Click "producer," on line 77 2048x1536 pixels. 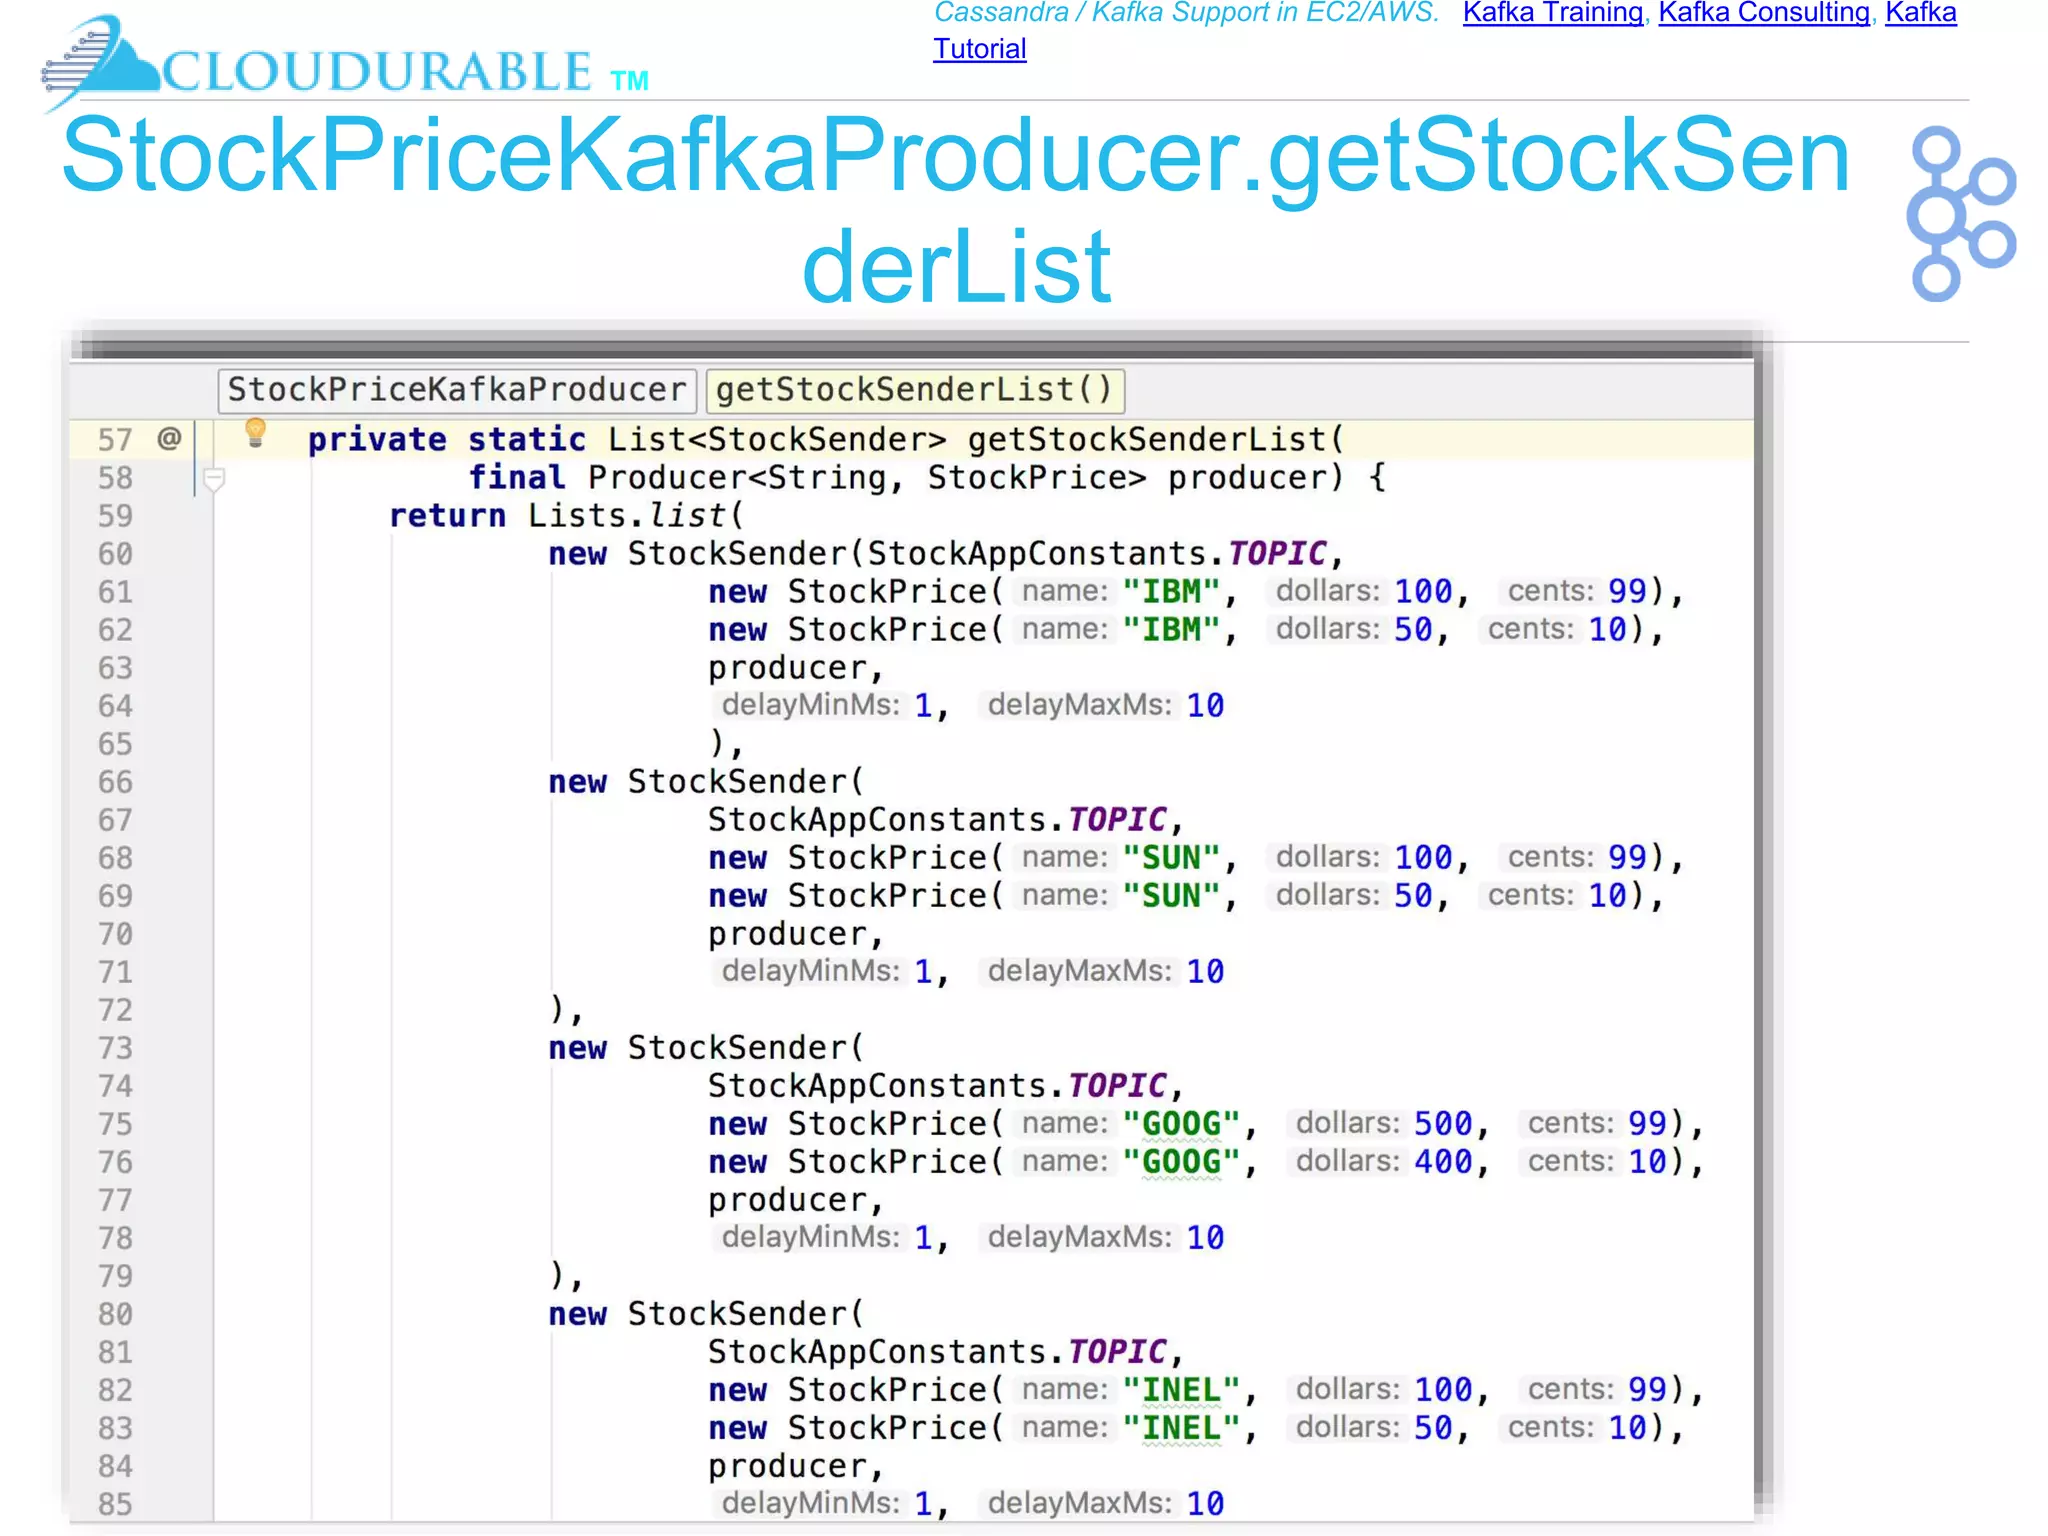796,1200
